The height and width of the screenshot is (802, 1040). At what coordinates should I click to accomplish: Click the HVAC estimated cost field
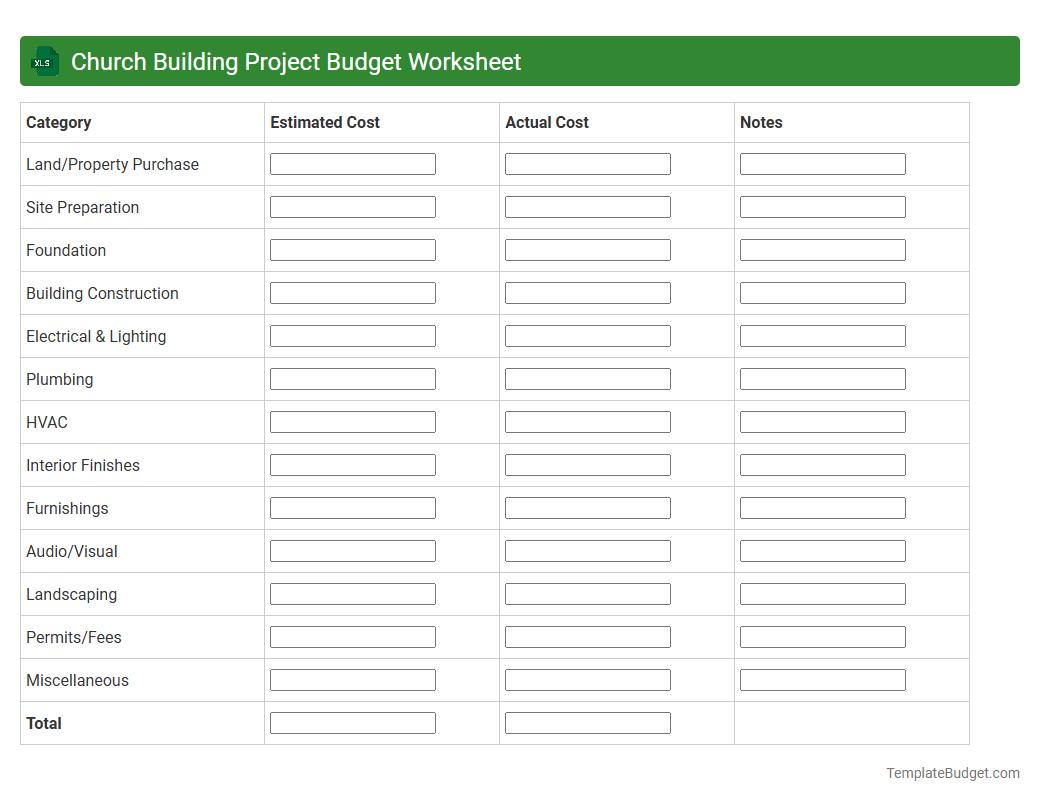[352, 421]
